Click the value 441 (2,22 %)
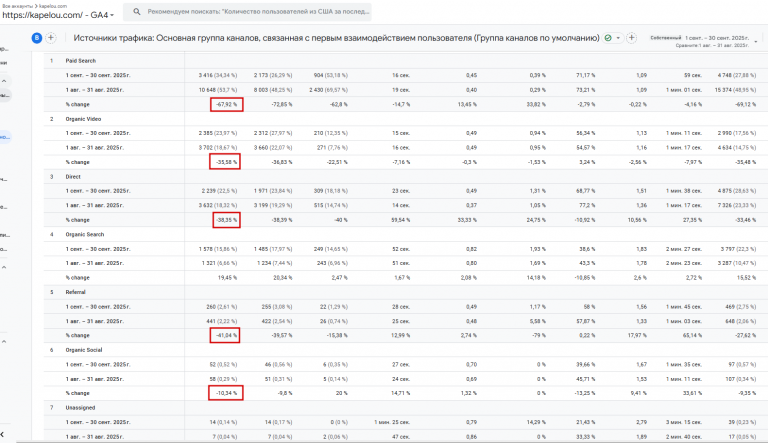This screenshot has width=768, height=443. point(221,321)
